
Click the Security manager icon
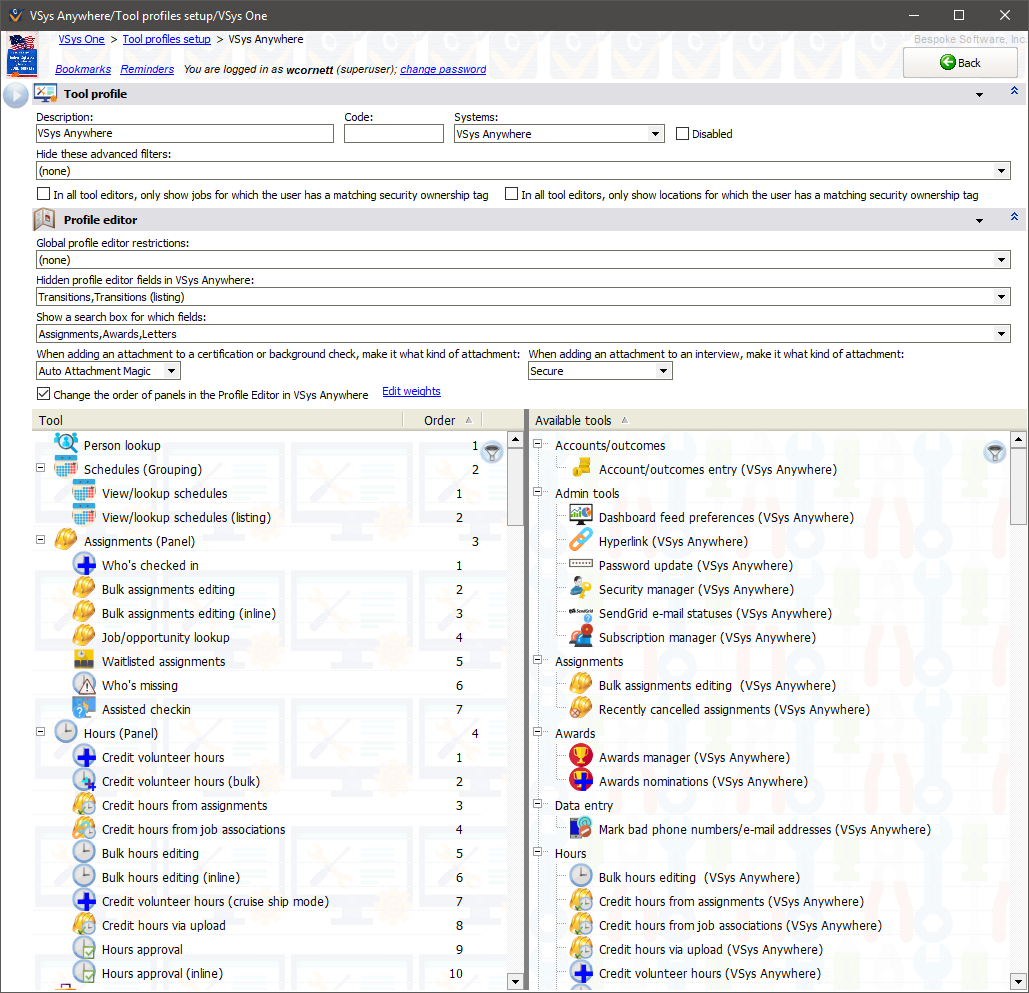[581, 589]
